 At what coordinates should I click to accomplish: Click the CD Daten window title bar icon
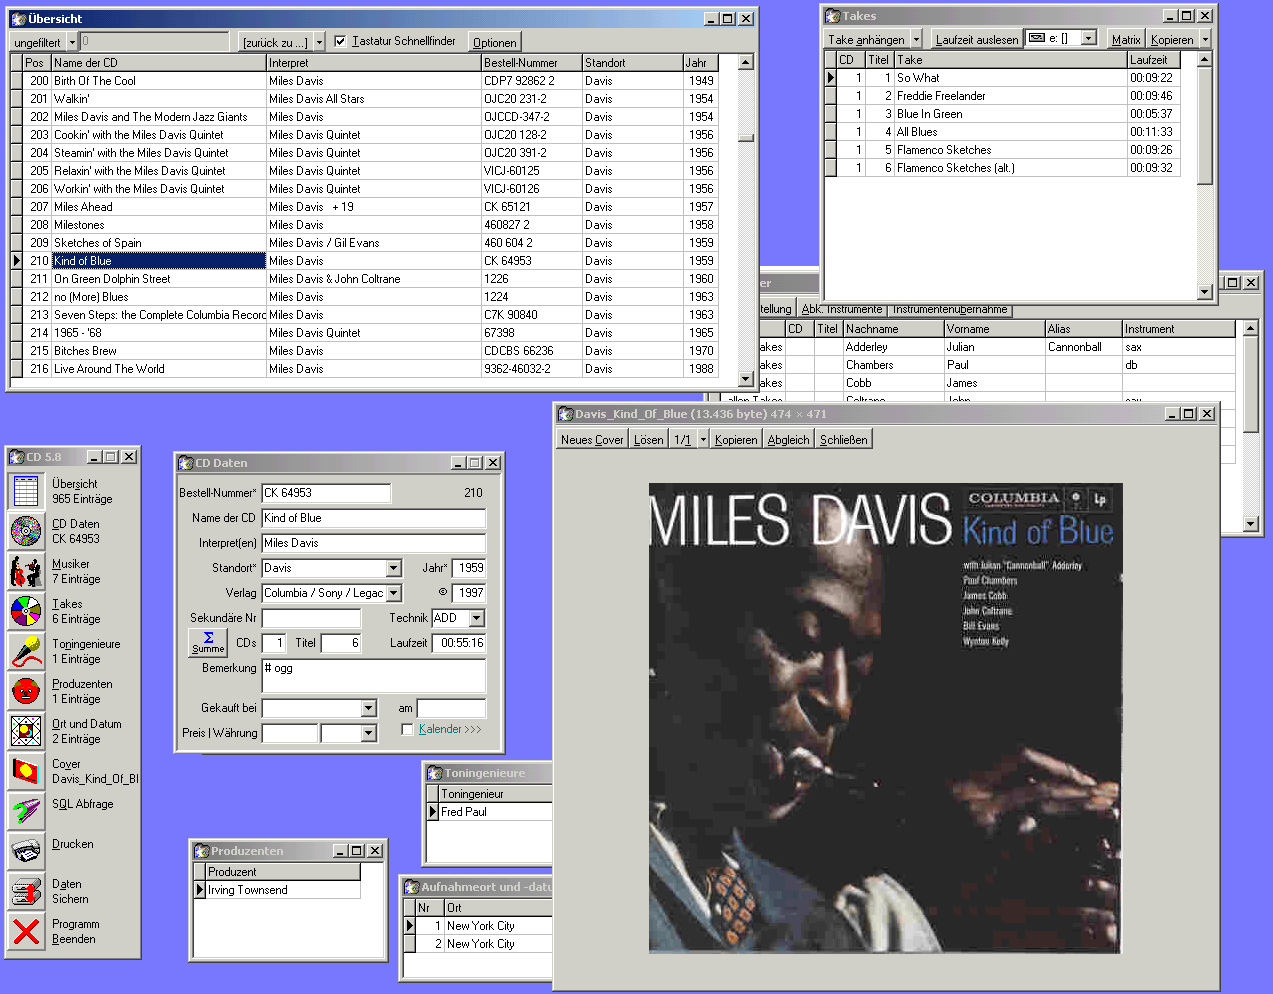pos(185,463)
